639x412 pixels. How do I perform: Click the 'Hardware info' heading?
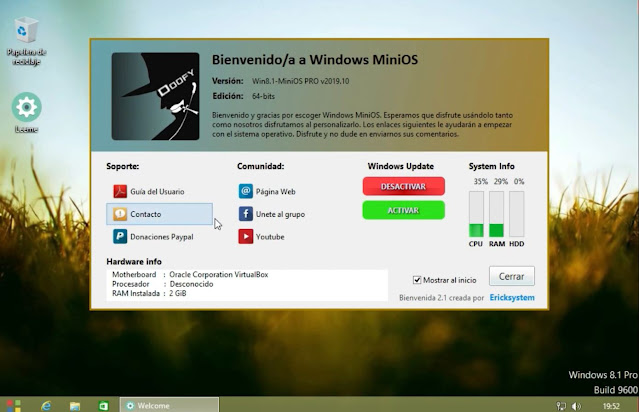click(x=134, y=262)
